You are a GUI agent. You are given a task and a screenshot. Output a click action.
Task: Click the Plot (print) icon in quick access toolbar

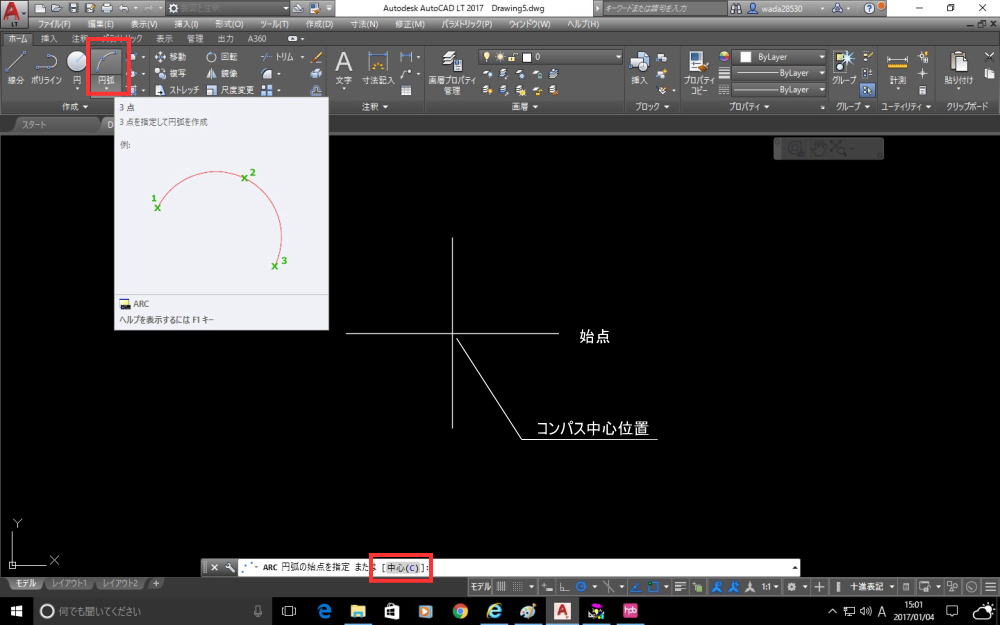click(x=107, y=8)
